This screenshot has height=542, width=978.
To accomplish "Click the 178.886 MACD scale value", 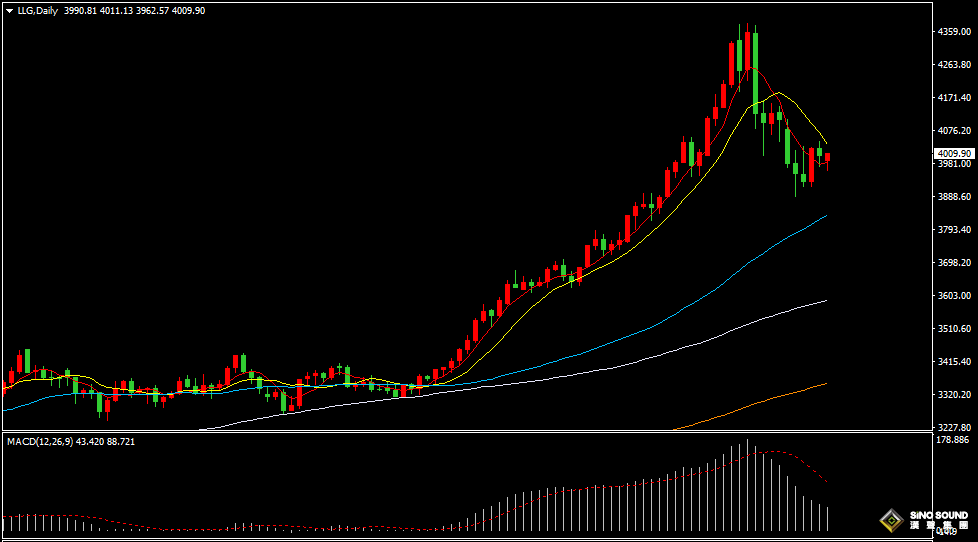I will (x=953, y=440).
